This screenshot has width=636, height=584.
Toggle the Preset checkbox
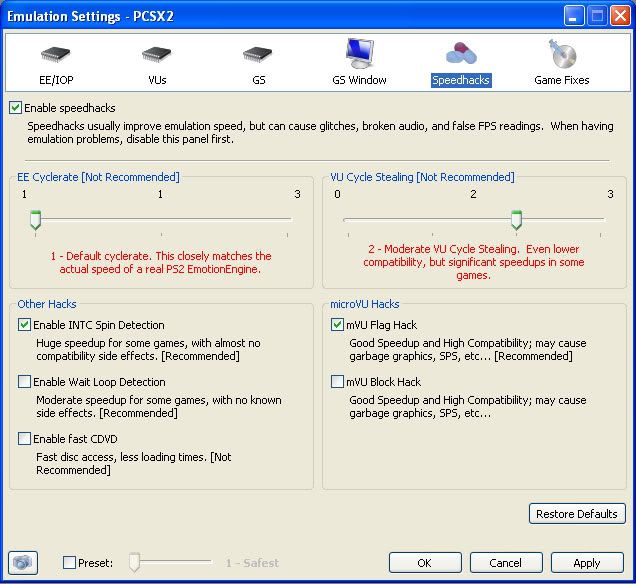69,563
